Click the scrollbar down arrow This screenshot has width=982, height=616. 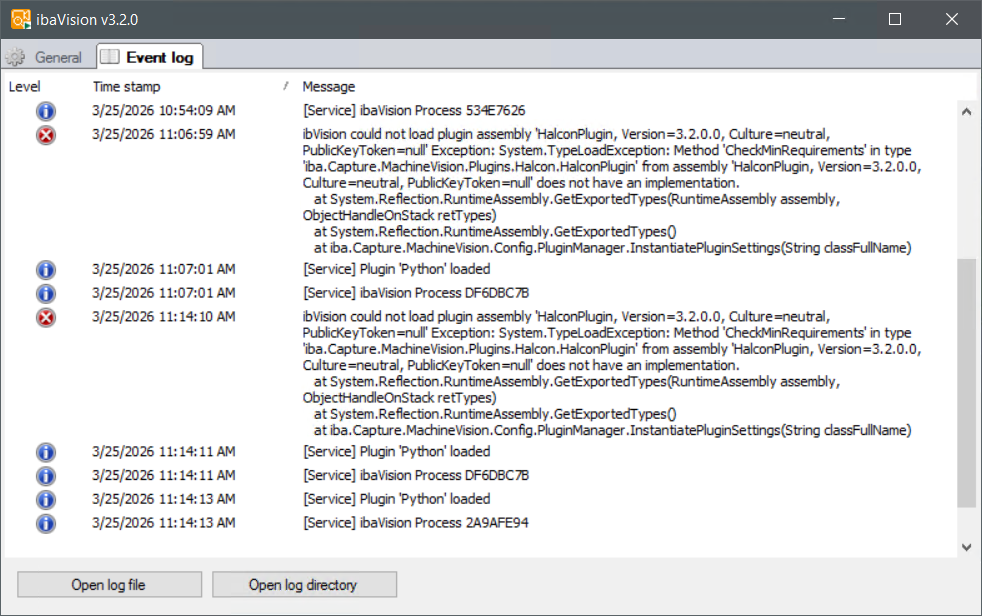[966, 547]
